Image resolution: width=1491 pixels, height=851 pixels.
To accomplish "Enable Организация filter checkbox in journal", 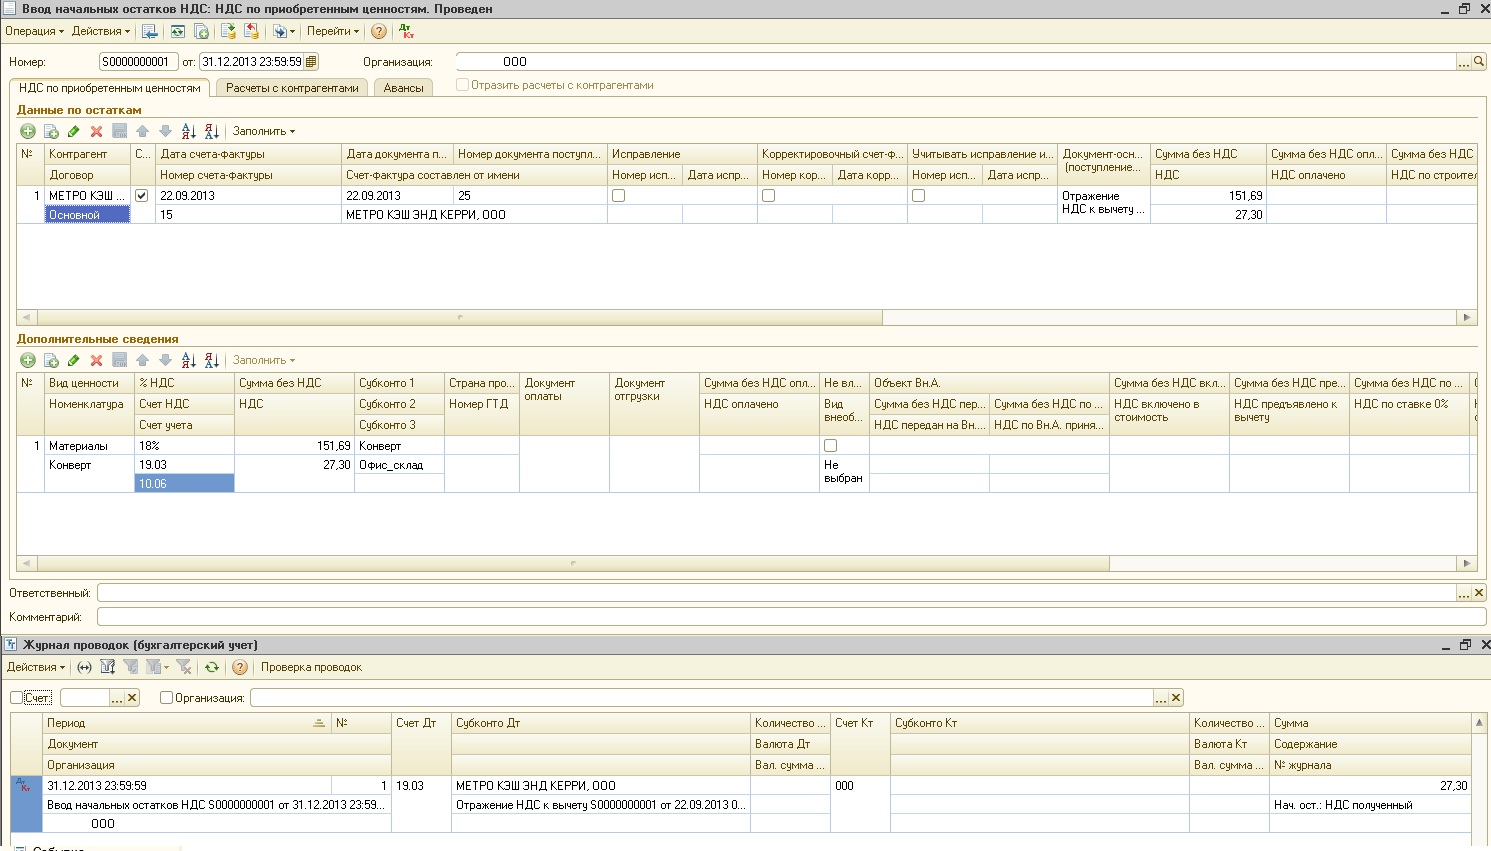I will (166, 698).
